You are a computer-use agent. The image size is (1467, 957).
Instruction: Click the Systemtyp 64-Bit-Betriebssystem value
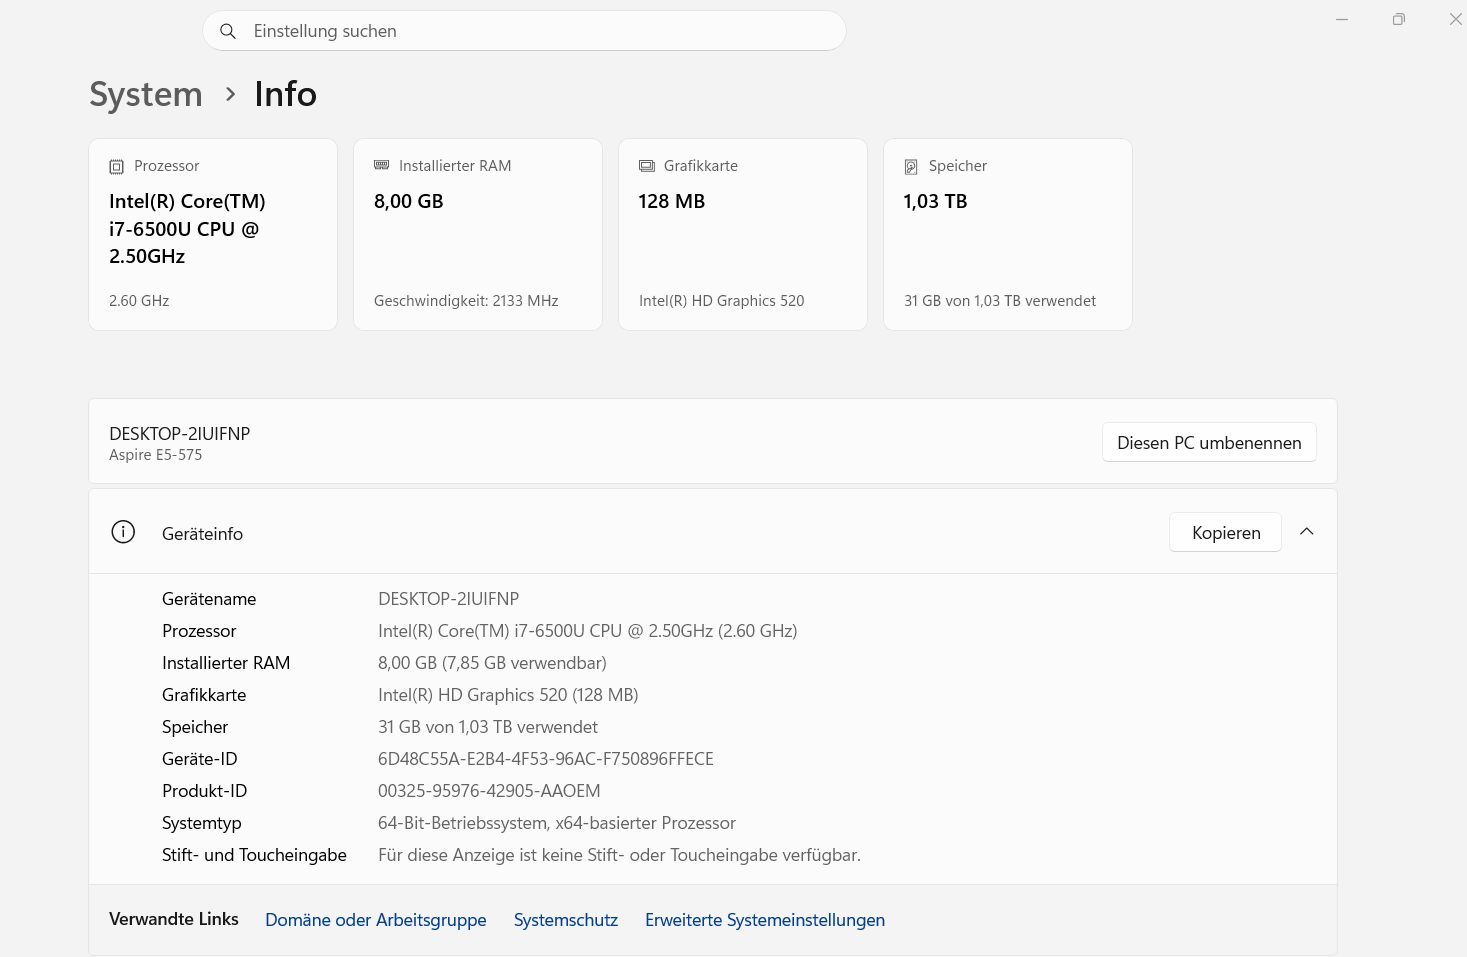(557, 823)
